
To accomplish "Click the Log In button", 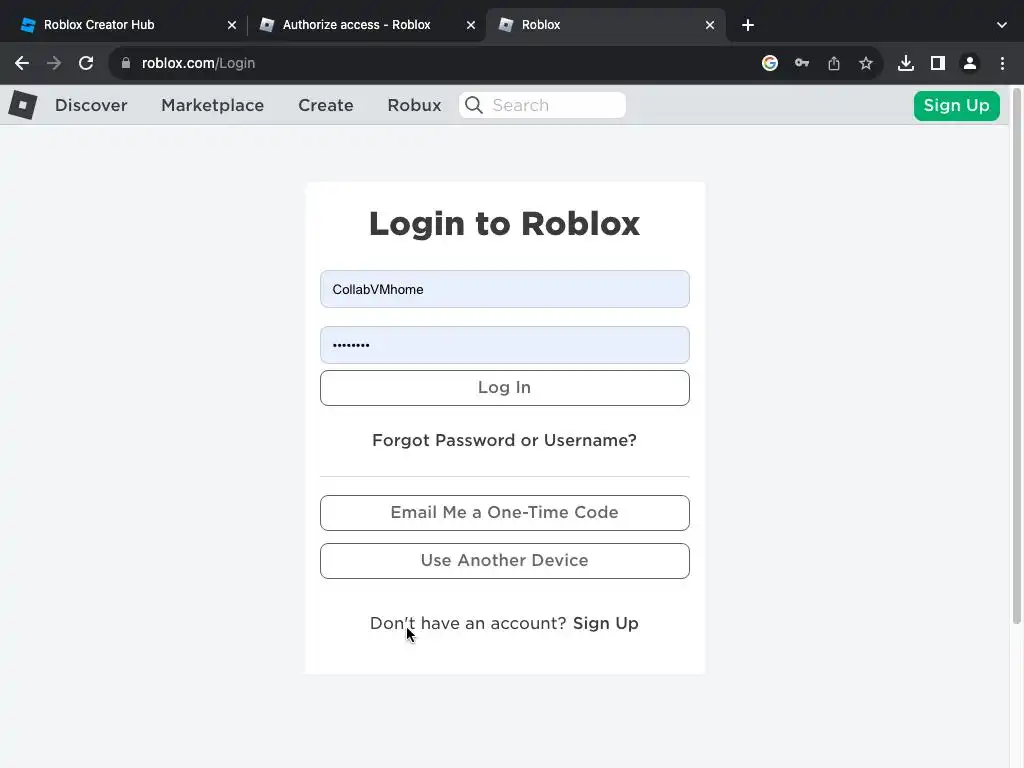I will coord(505,388).
